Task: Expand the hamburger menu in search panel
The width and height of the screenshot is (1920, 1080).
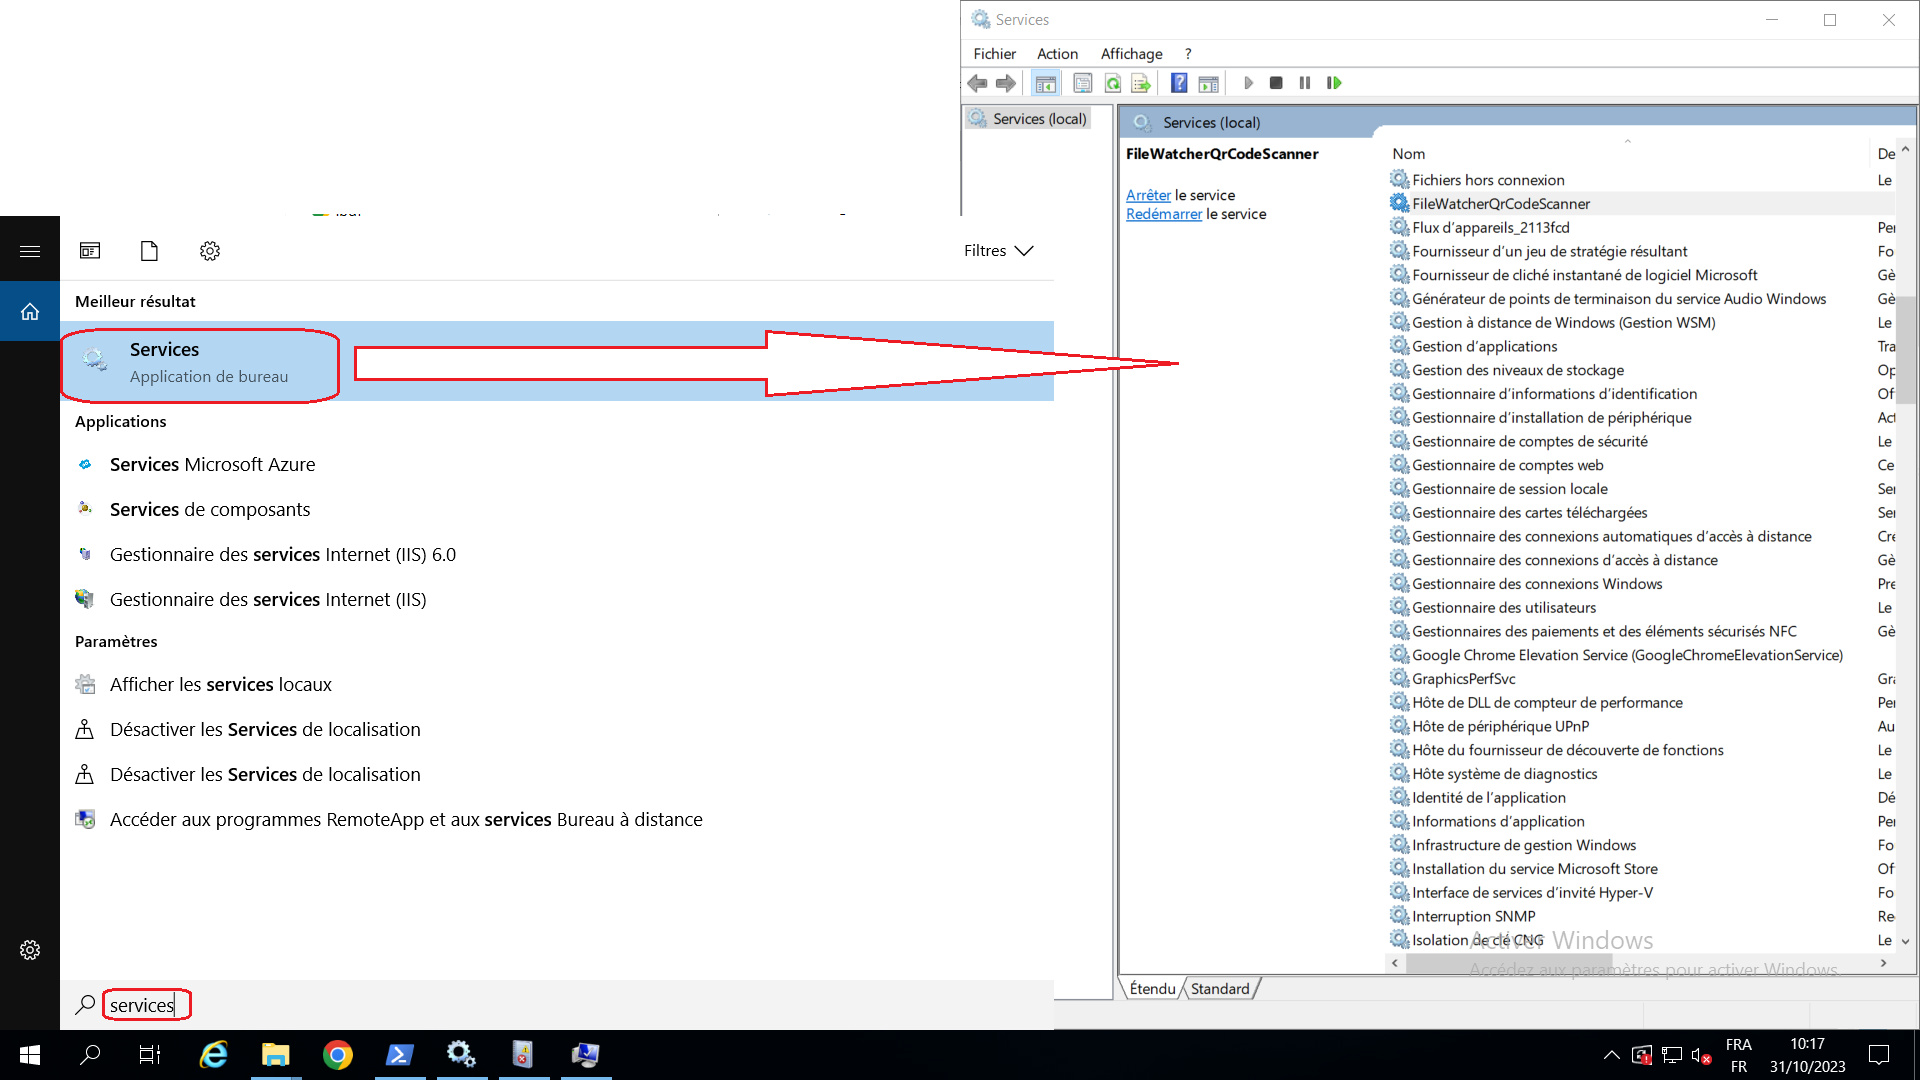Action: (30, 251)
